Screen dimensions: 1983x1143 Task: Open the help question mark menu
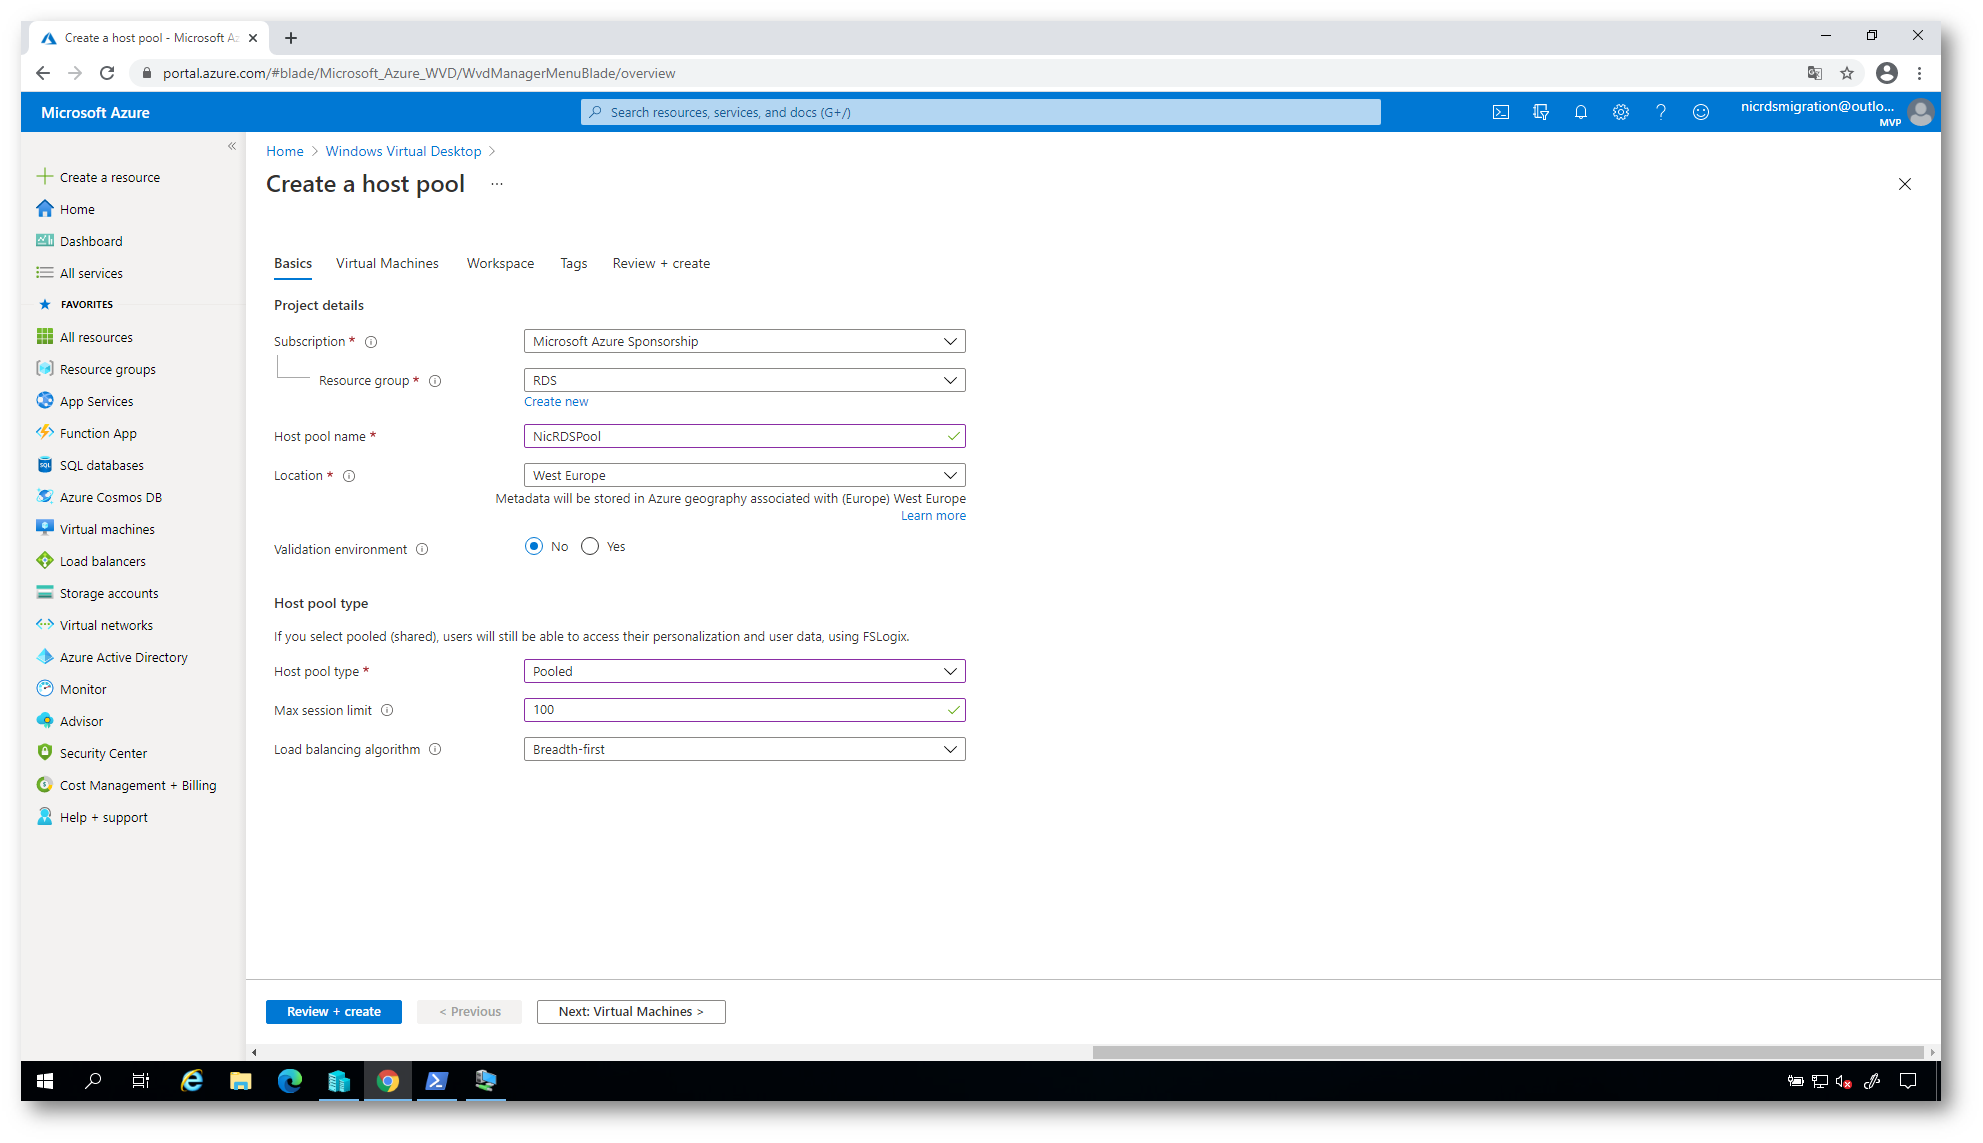tap(1661, 112)
